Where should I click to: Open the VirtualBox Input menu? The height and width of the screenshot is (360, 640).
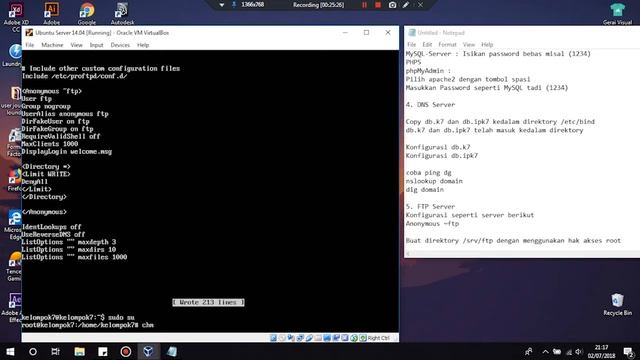(96, 45)
